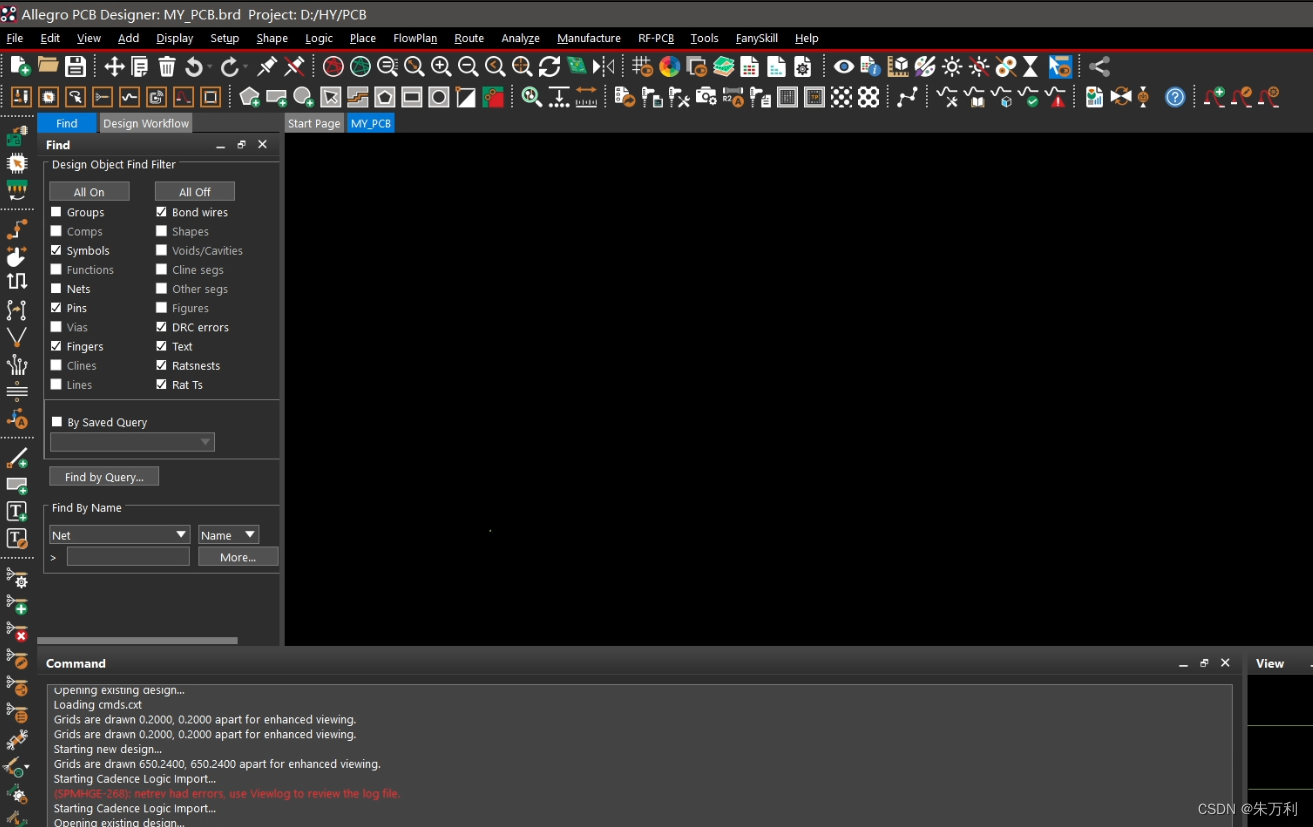Viewport: 1313px width, 827px height.
Task: Toggle the Groups checkbox
Action: click(57, 212)
